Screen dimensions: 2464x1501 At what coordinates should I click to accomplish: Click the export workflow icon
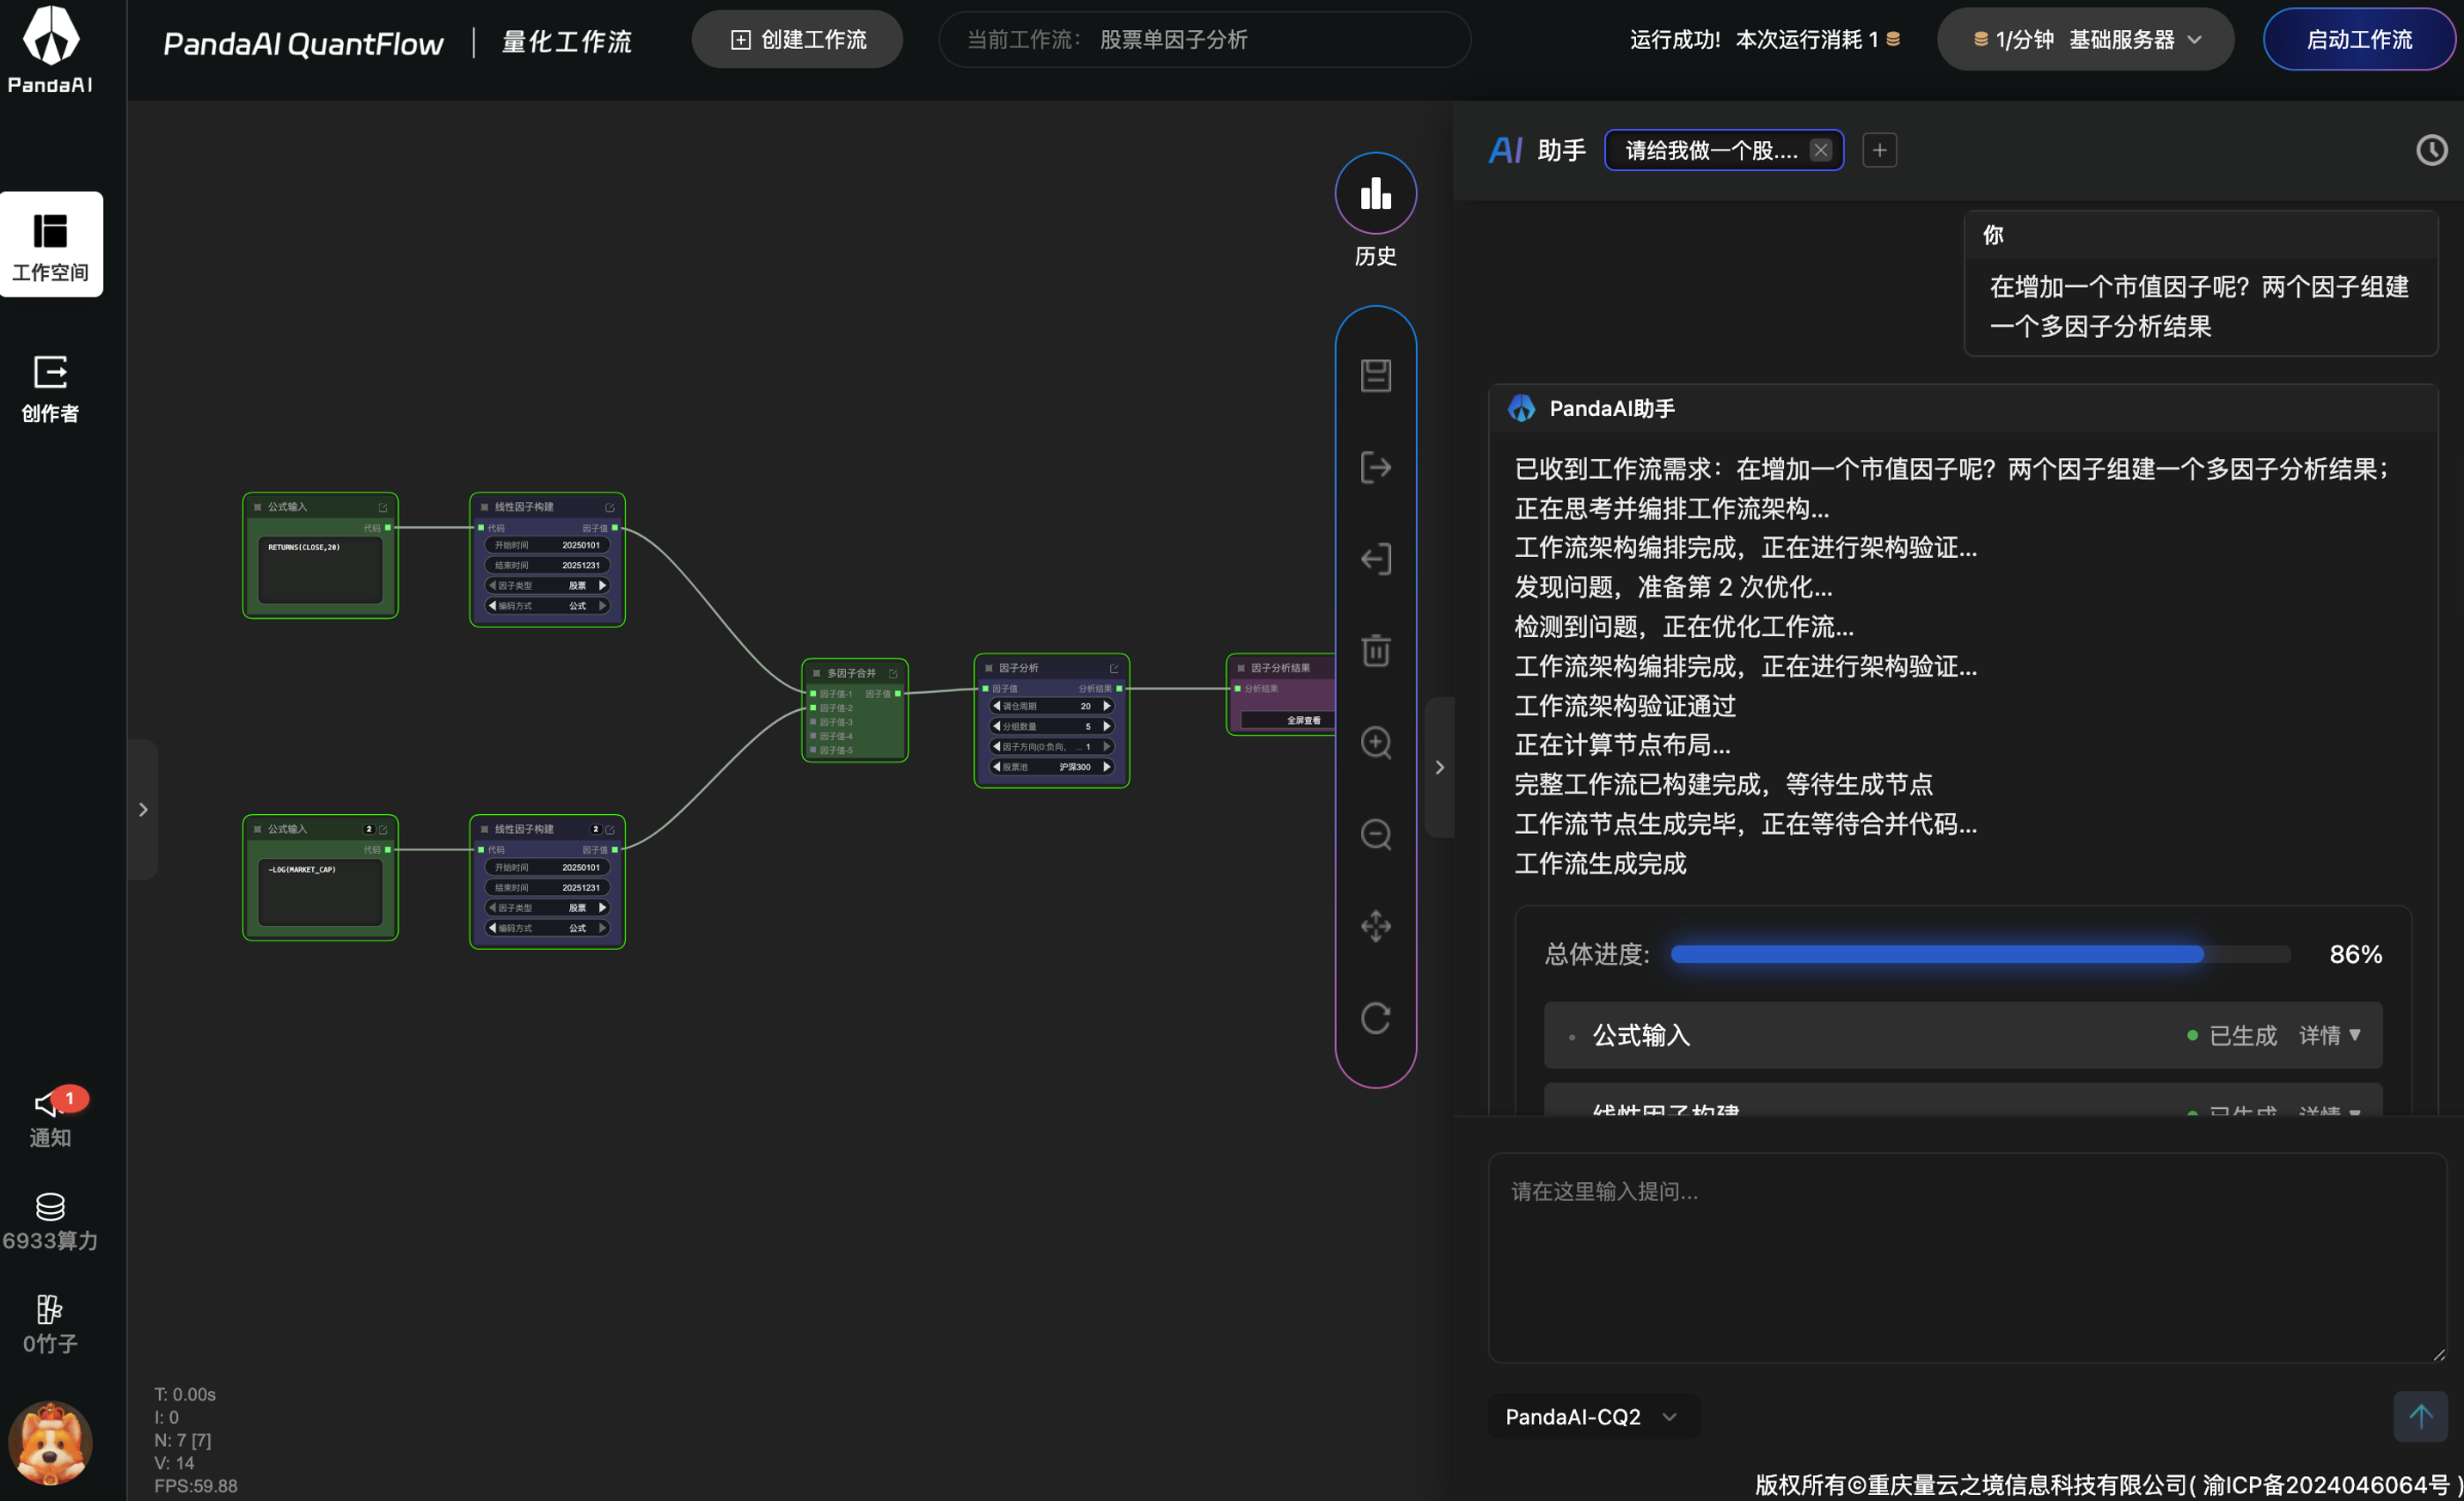click(1376, 467)
